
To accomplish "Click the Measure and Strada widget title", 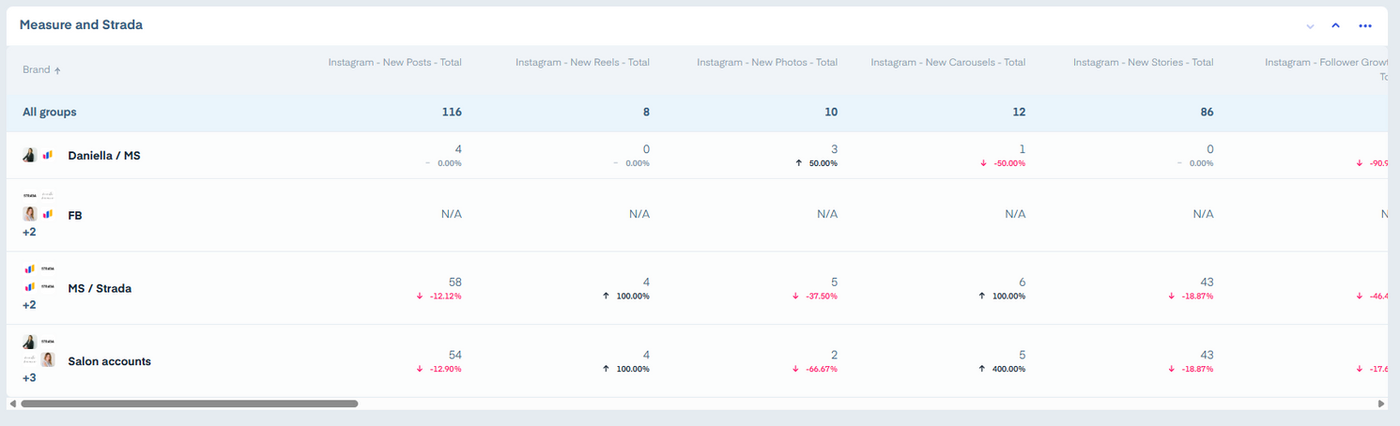I will (x=81, y=25).
